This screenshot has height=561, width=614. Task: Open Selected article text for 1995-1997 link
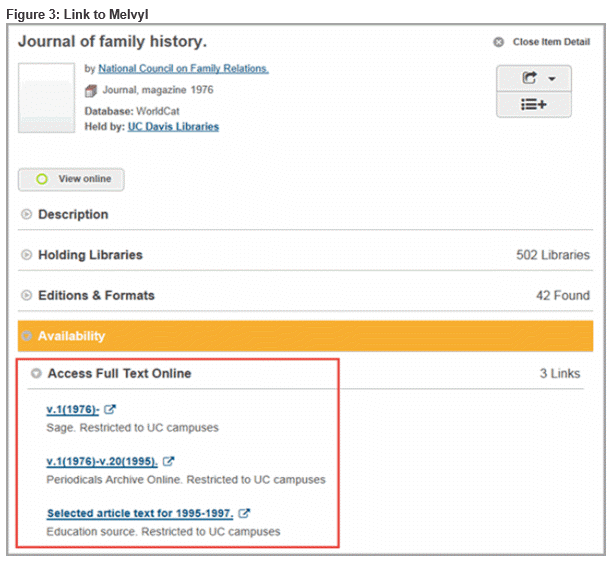click(140, 513)
